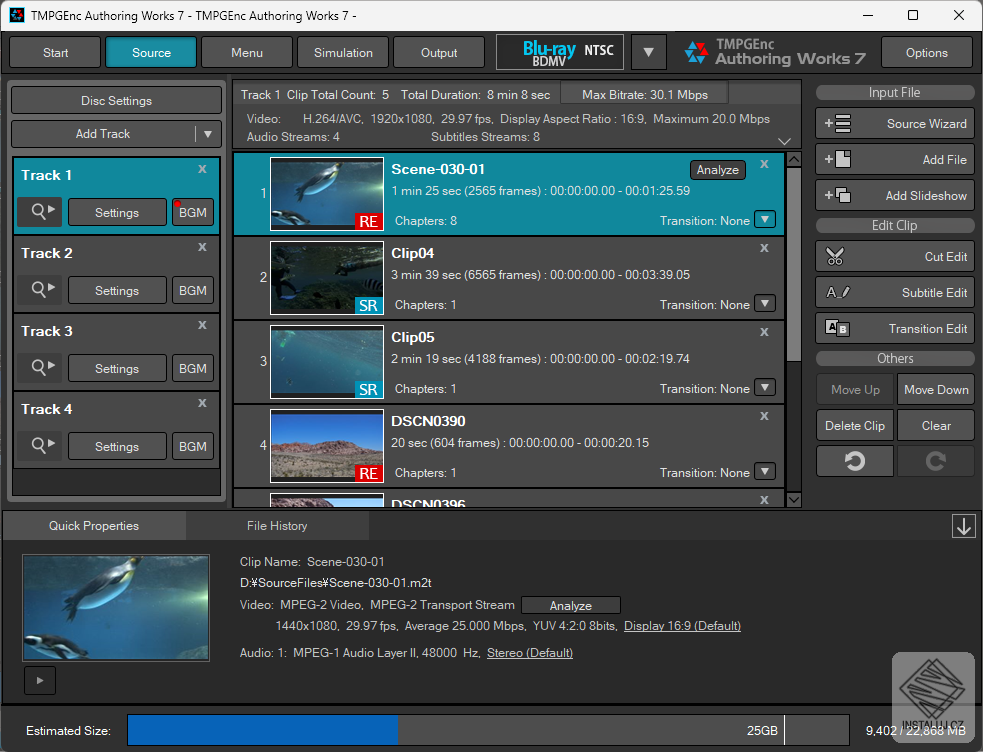Open the Add Track dropdown arrow
This screenshot has height=752, width=983.
point(208,133)
